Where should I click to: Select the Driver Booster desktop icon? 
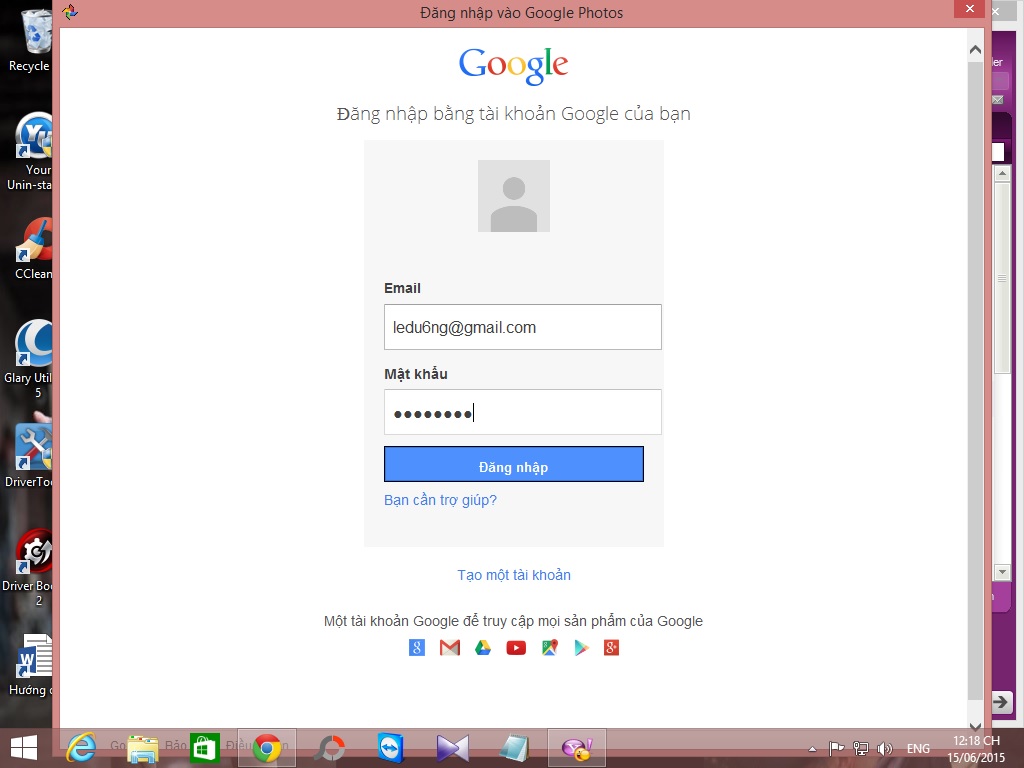(29, 567)
